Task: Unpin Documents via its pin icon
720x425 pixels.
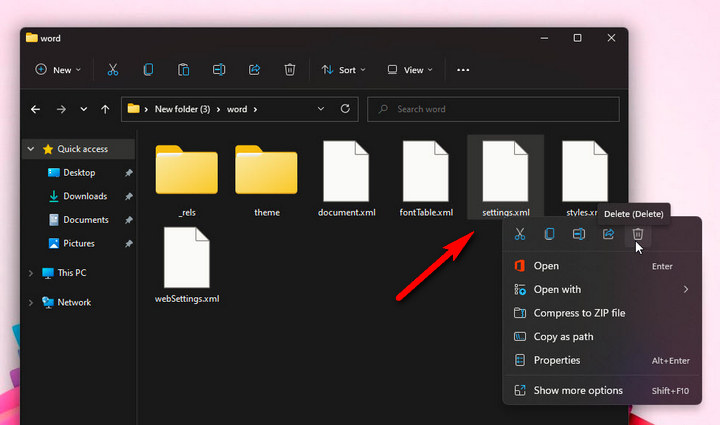Action: [129, 220]
